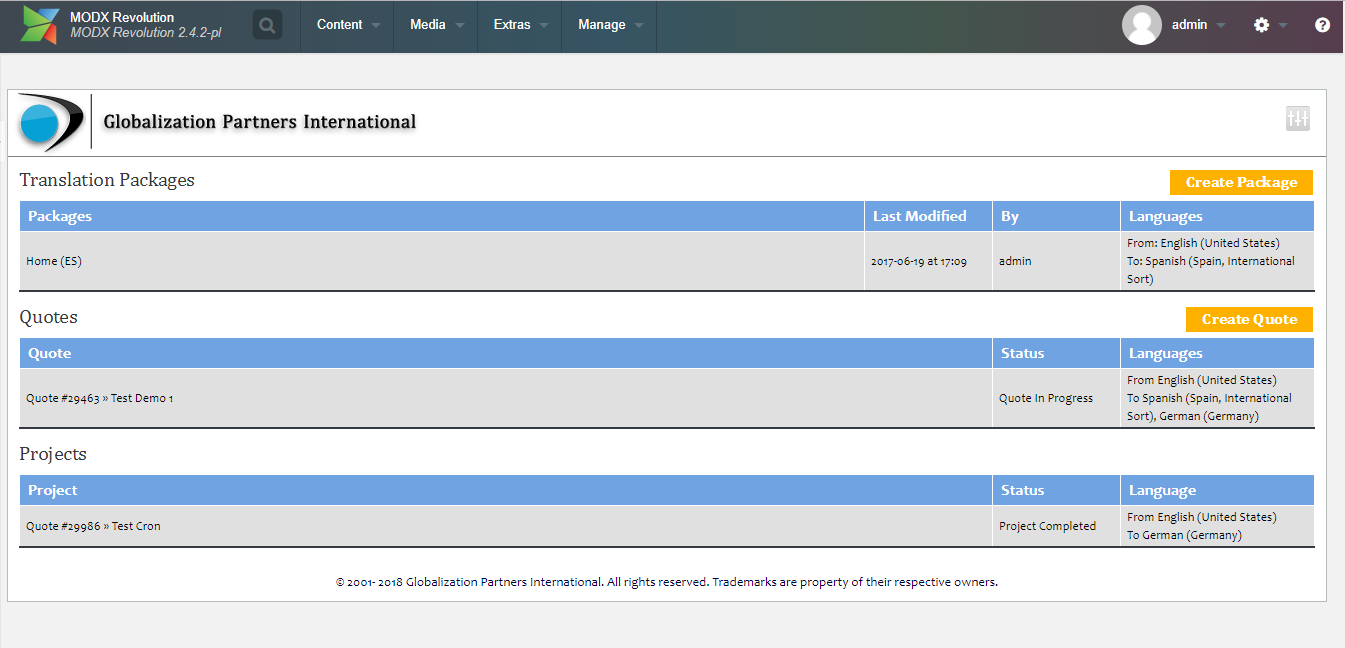Open the Extras menu
The width and height of the screenshot is (1345, 648).
520,25
